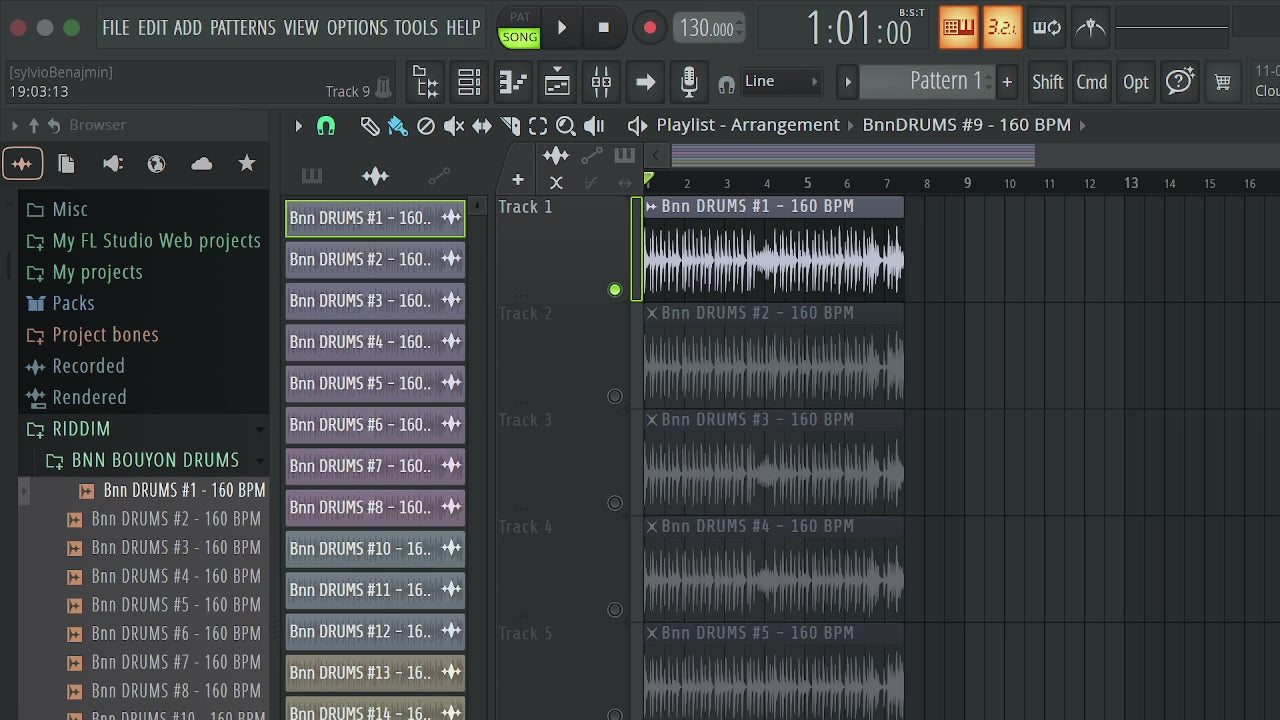Open the Piano roll view
This screenshot has width=1280, height=720.
[x=513, y=82]
